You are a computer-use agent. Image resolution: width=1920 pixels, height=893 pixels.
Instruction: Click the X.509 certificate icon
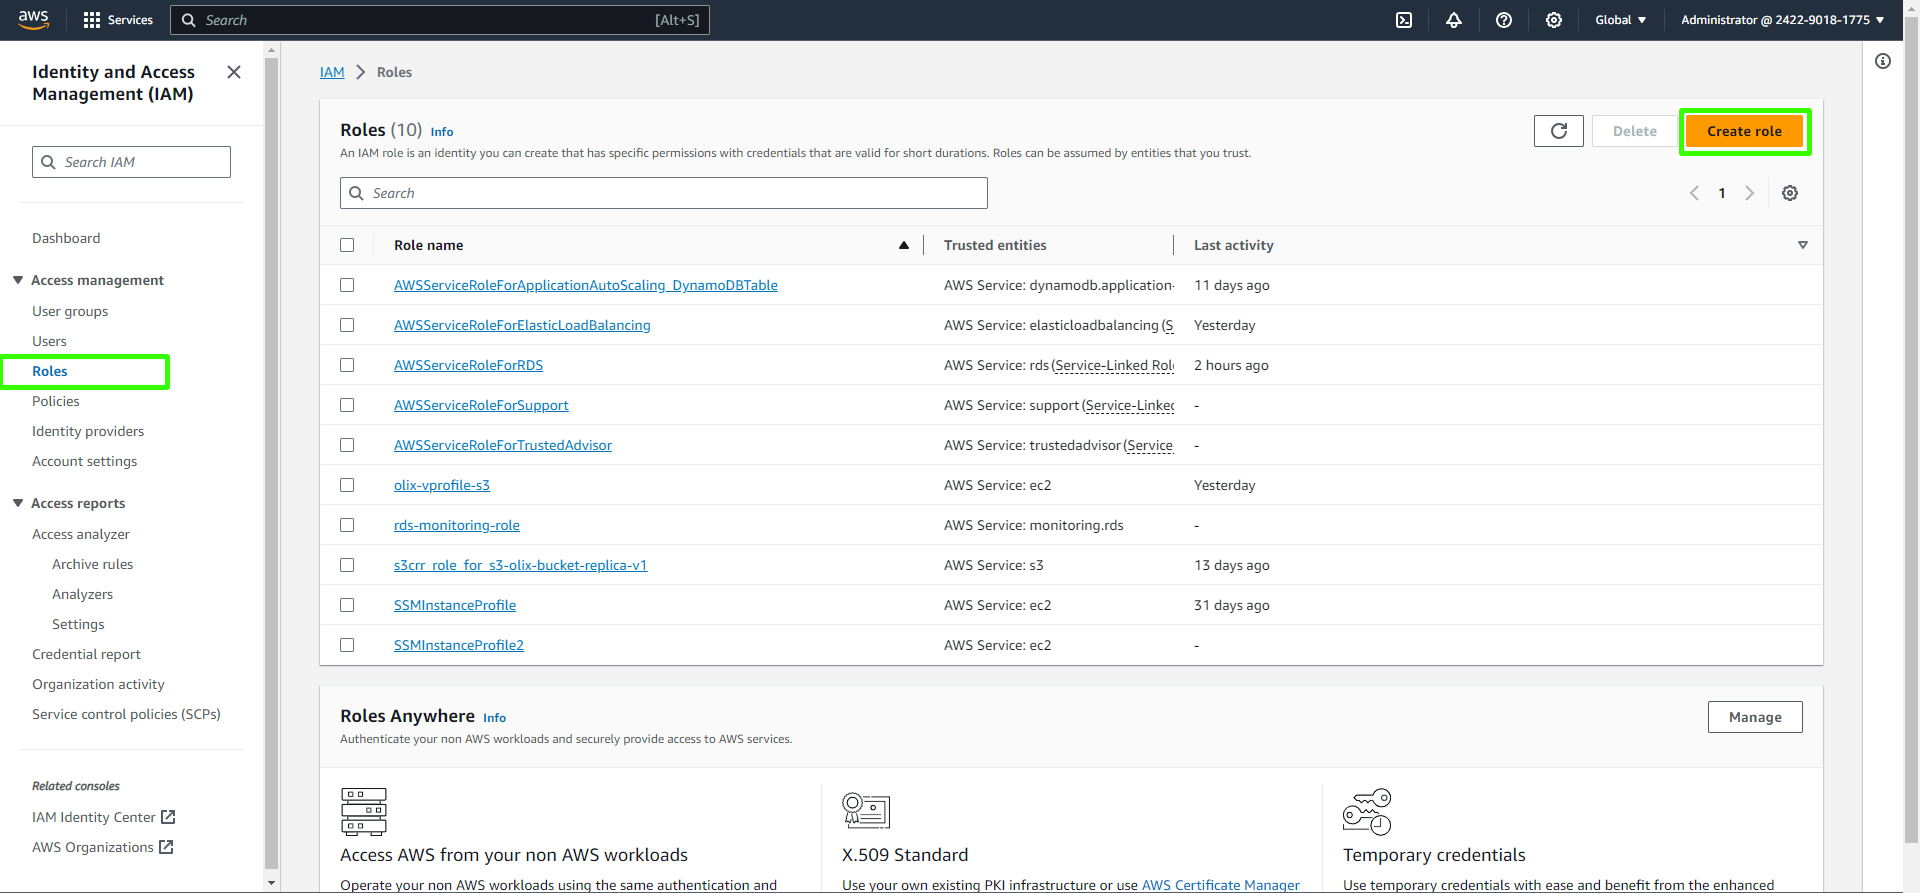click(x=866, y=810)
